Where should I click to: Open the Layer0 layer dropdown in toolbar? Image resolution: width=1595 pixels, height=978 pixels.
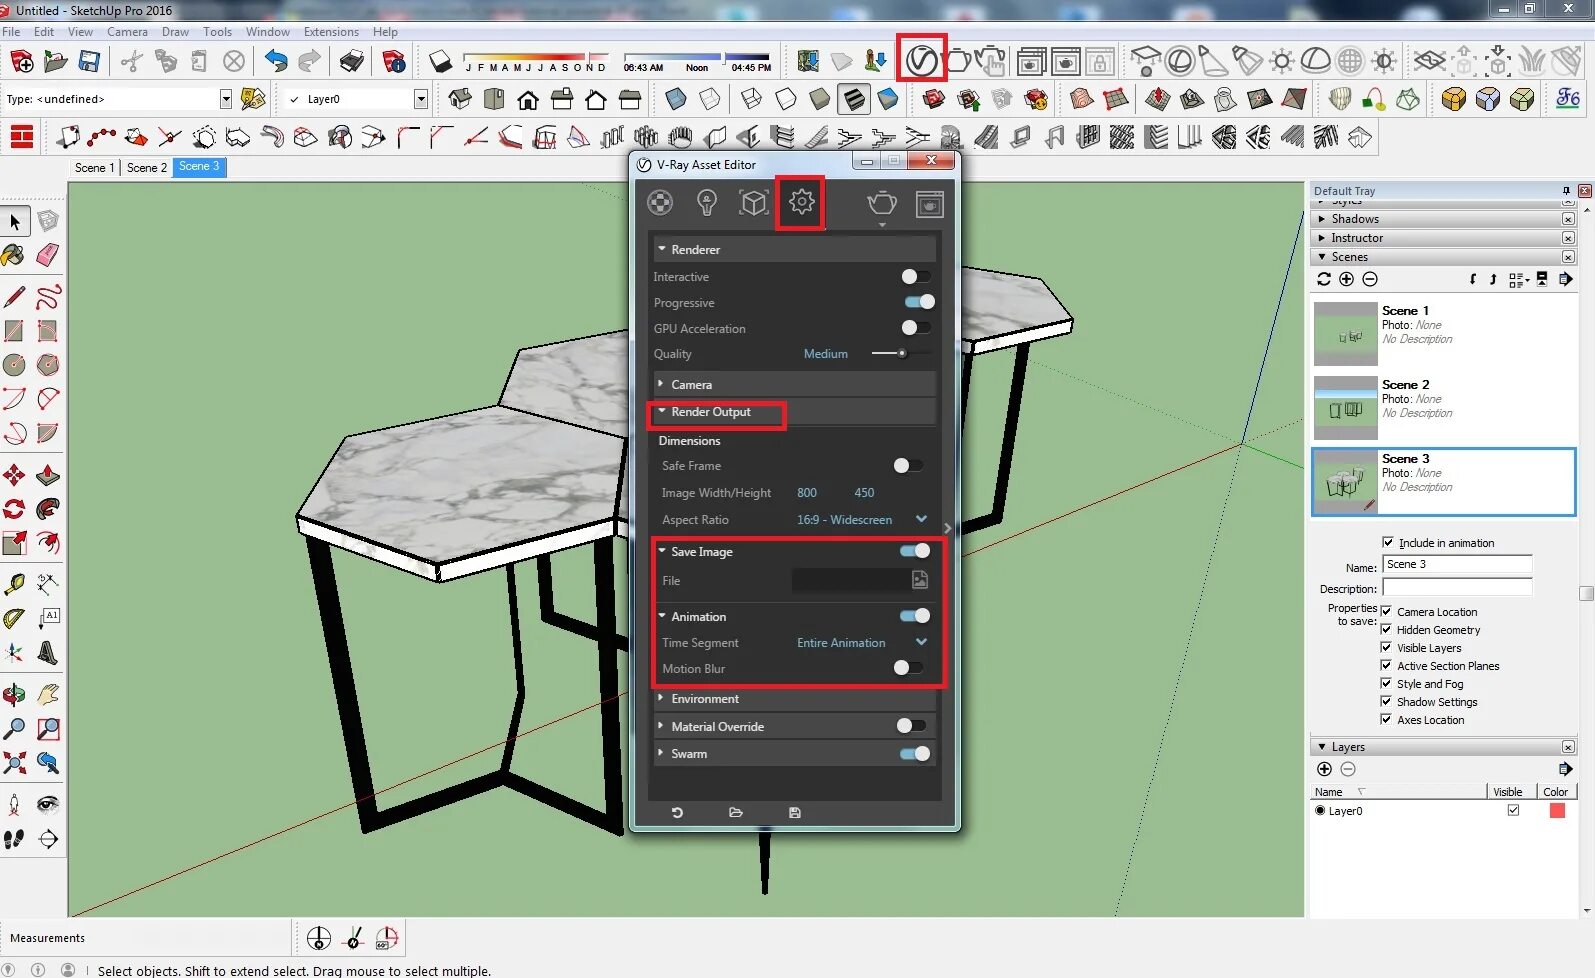pyautogui.click(x=420, y=99)
